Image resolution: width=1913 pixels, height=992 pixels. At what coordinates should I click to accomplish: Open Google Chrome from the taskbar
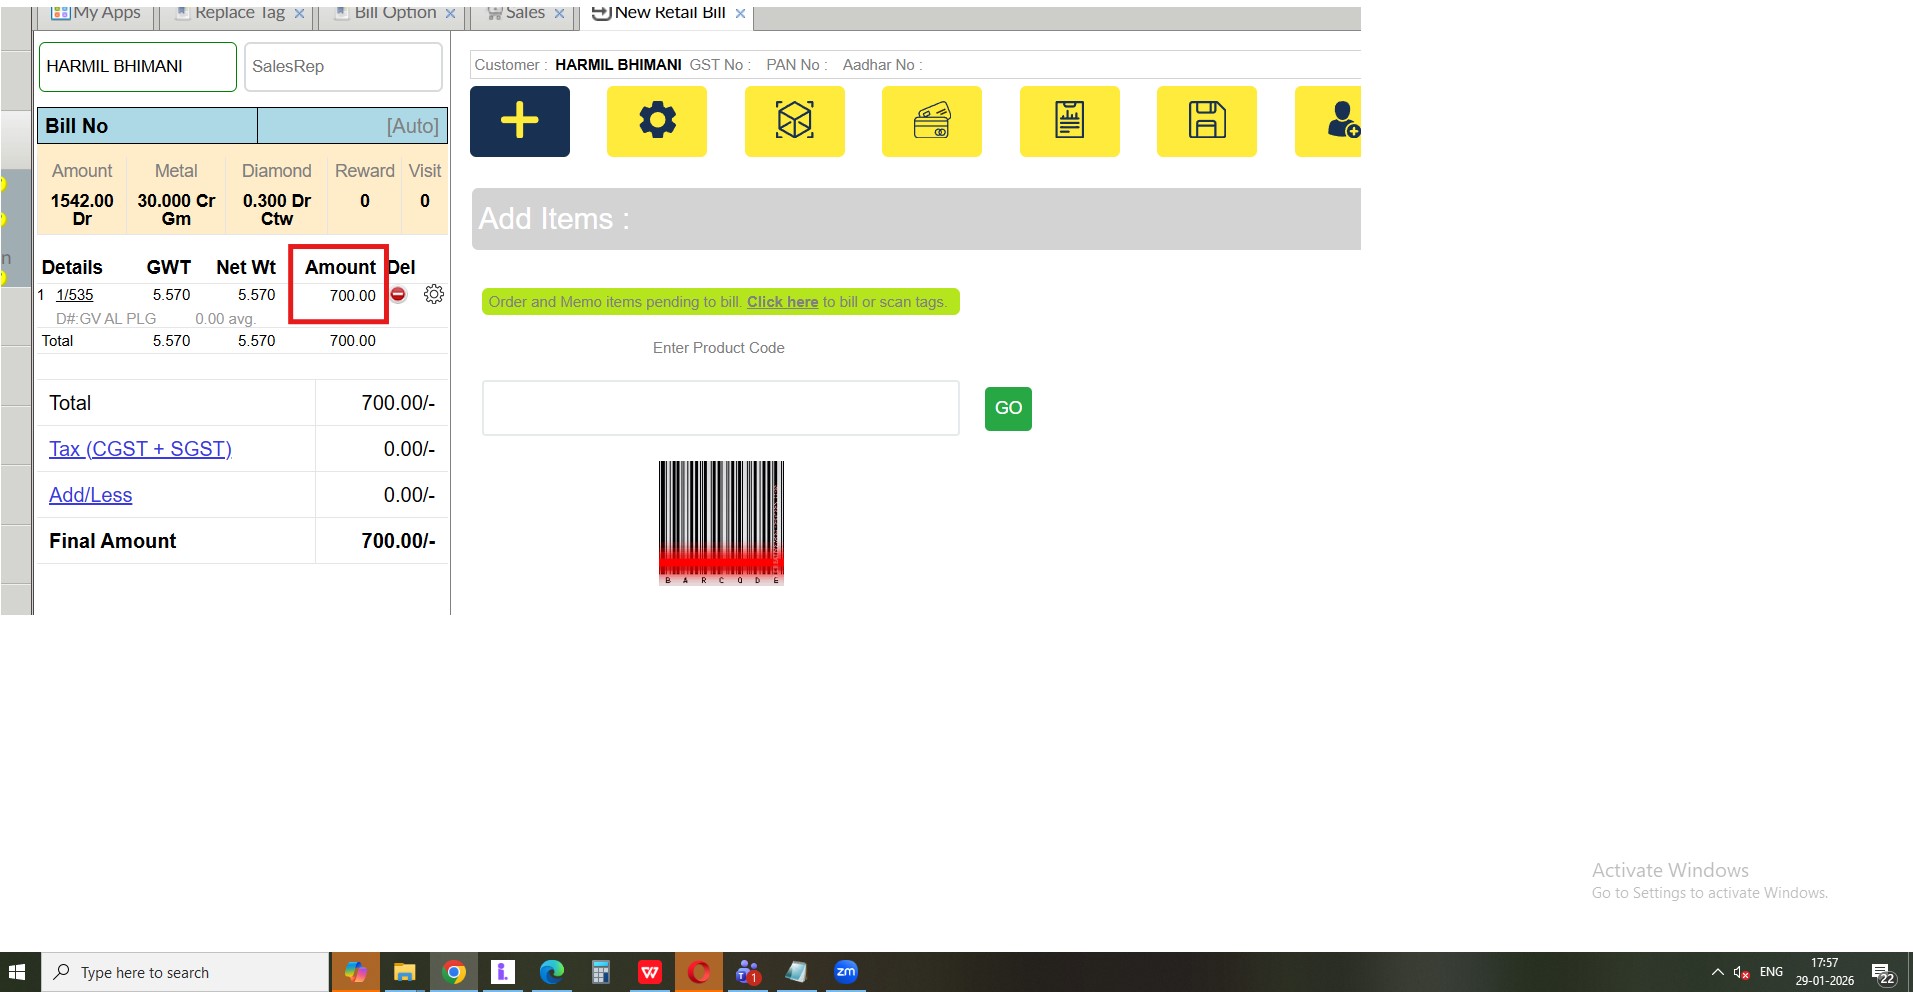click(x=454, y=972)
